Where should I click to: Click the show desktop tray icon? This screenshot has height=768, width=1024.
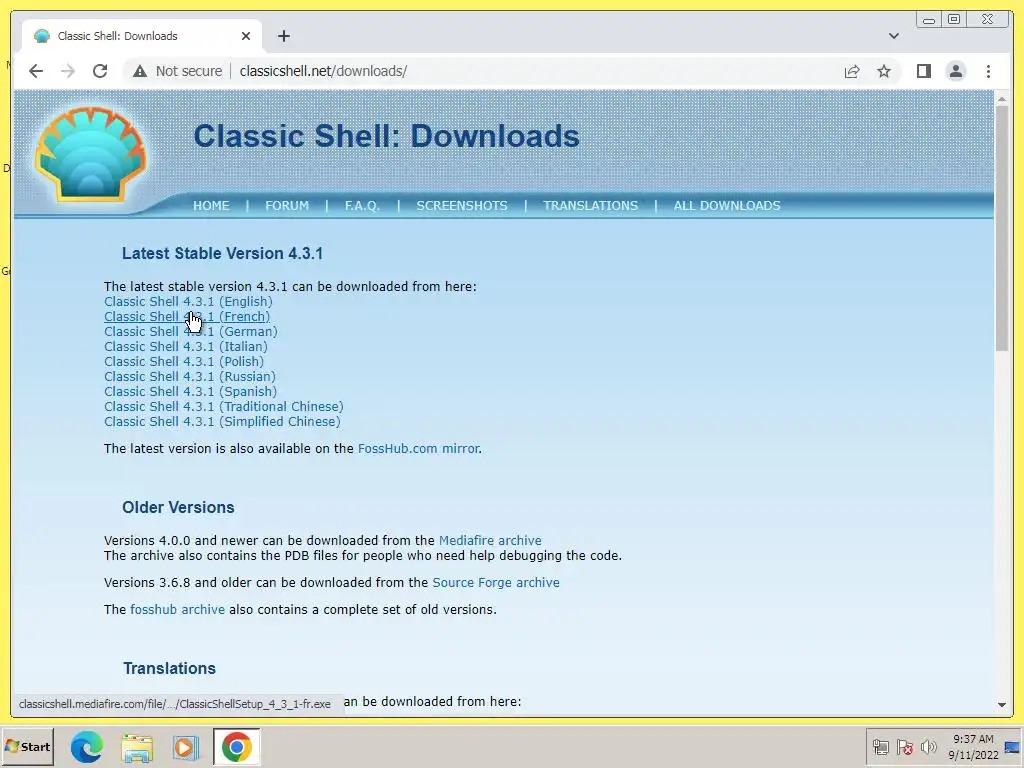point(1013,747)
